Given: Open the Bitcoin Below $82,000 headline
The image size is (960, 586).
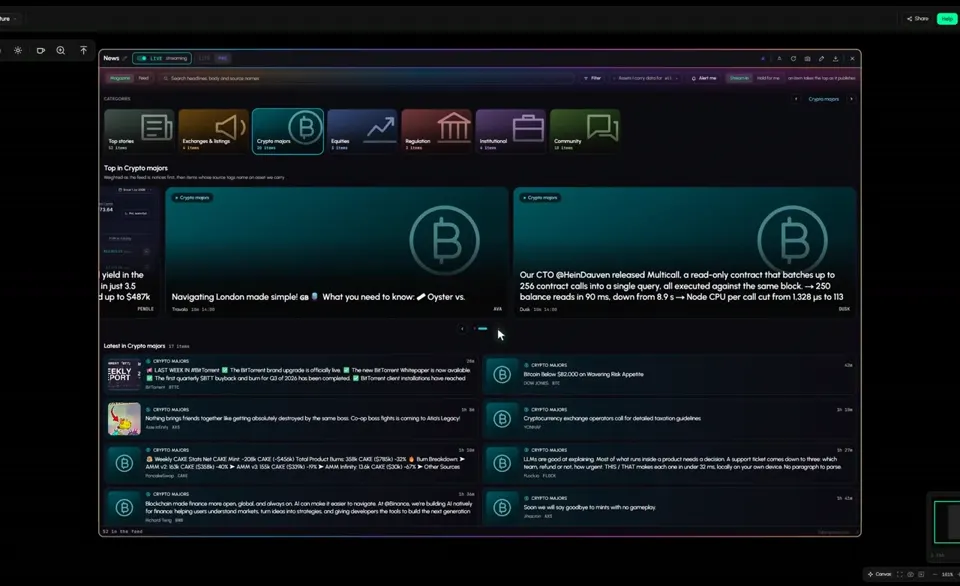Looking at the screenshot, I should (x=583, y=374).
